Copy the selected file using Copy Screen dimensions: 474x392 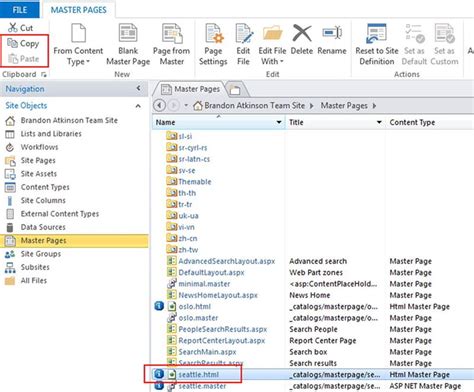(23, 43)
